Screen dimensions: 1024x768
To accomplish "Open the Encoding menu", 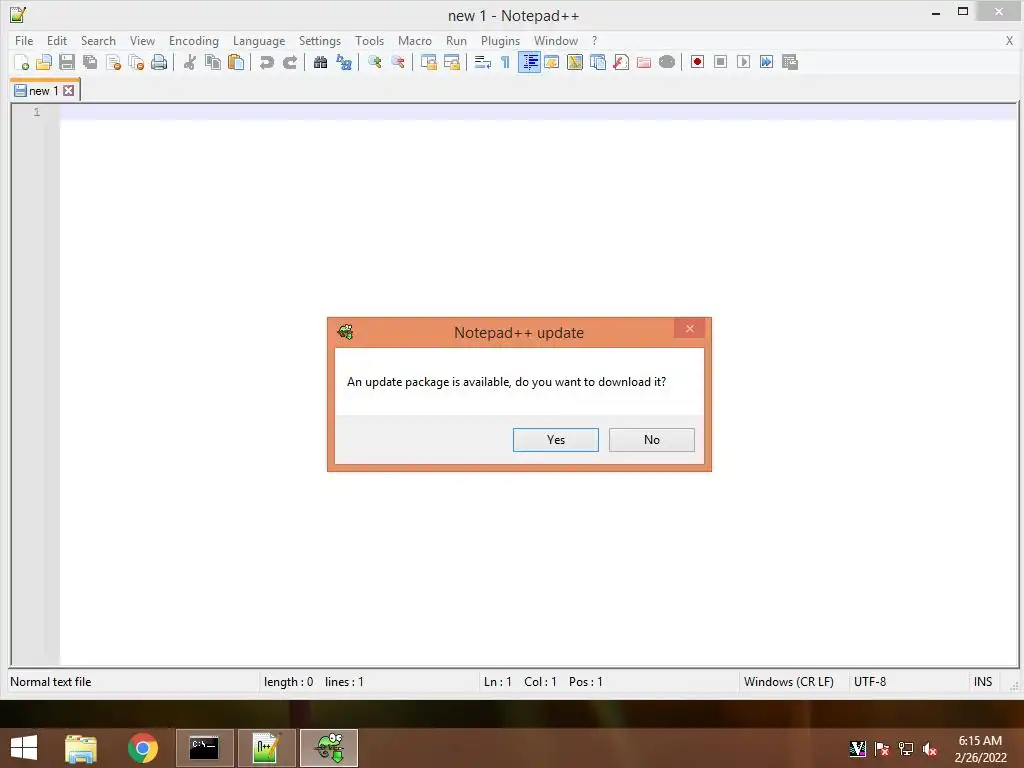I will 194,40.
